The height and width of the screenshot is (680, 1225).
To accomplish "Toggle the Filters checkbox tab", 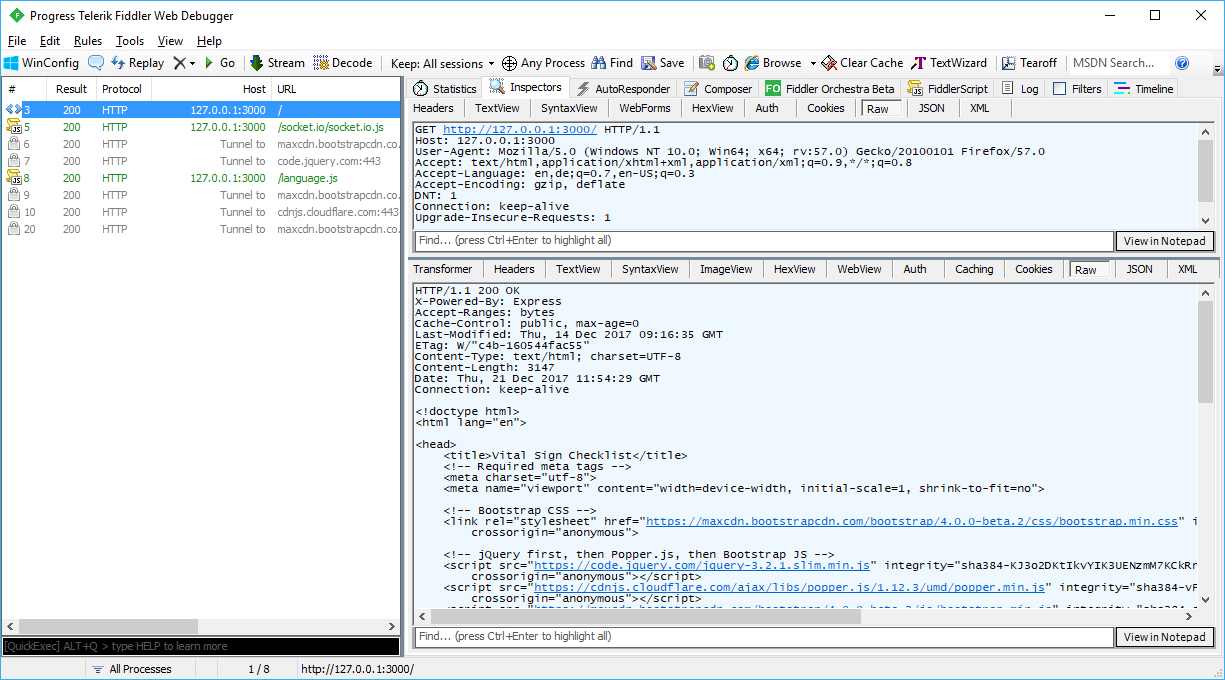I will tap(1077, 89).
